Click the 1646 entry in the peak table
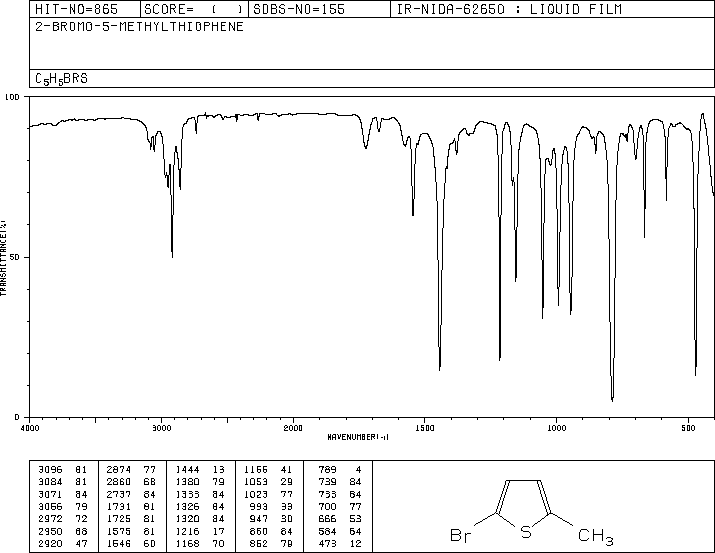715x553 pixels. tap(119, 544)
